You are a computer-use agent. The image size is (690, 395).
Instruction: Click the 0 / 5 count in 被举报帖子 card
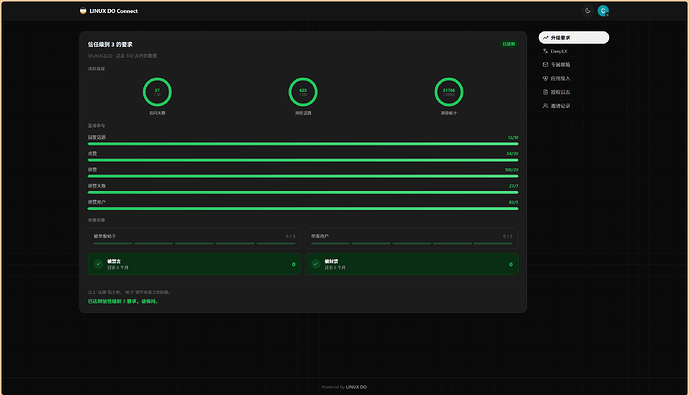pyautogui.click(x=290, y=236)
